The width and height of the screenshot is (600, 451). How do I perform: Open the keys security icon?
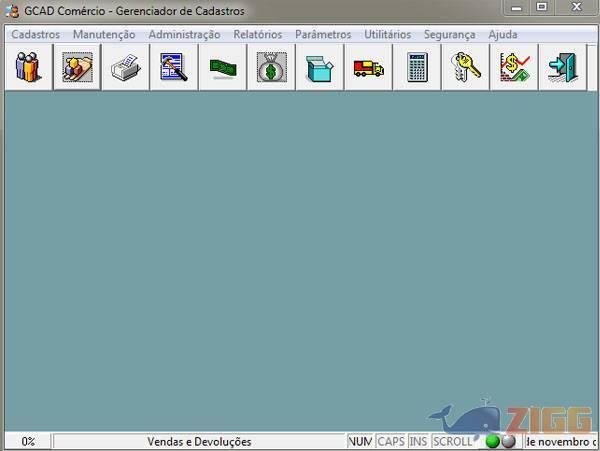coord(466,67)
